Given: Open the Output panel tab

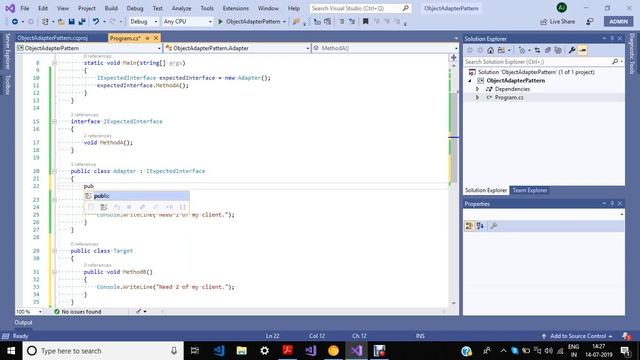Looking at the screenshot, I should (x=23, y=322).
